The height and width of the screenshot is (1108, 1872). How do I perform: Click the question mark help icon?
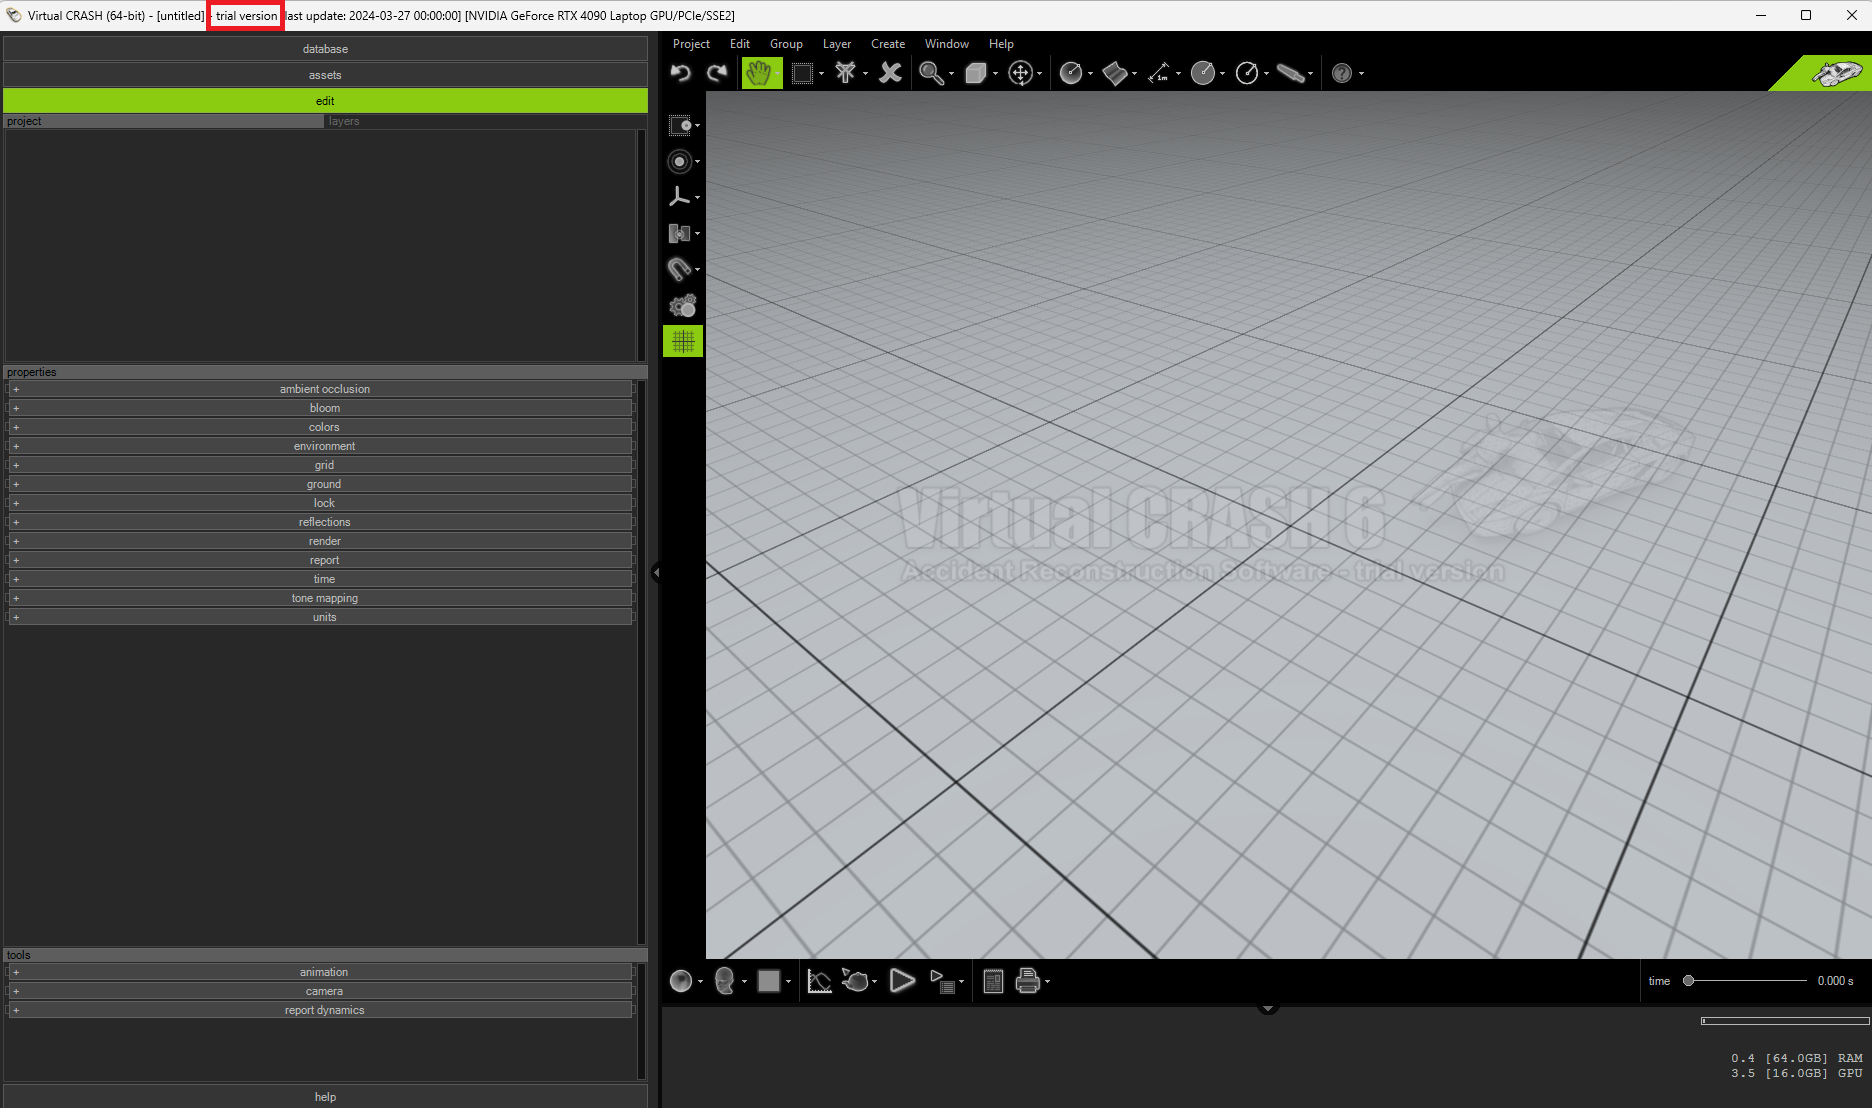tap(1342, 73)
